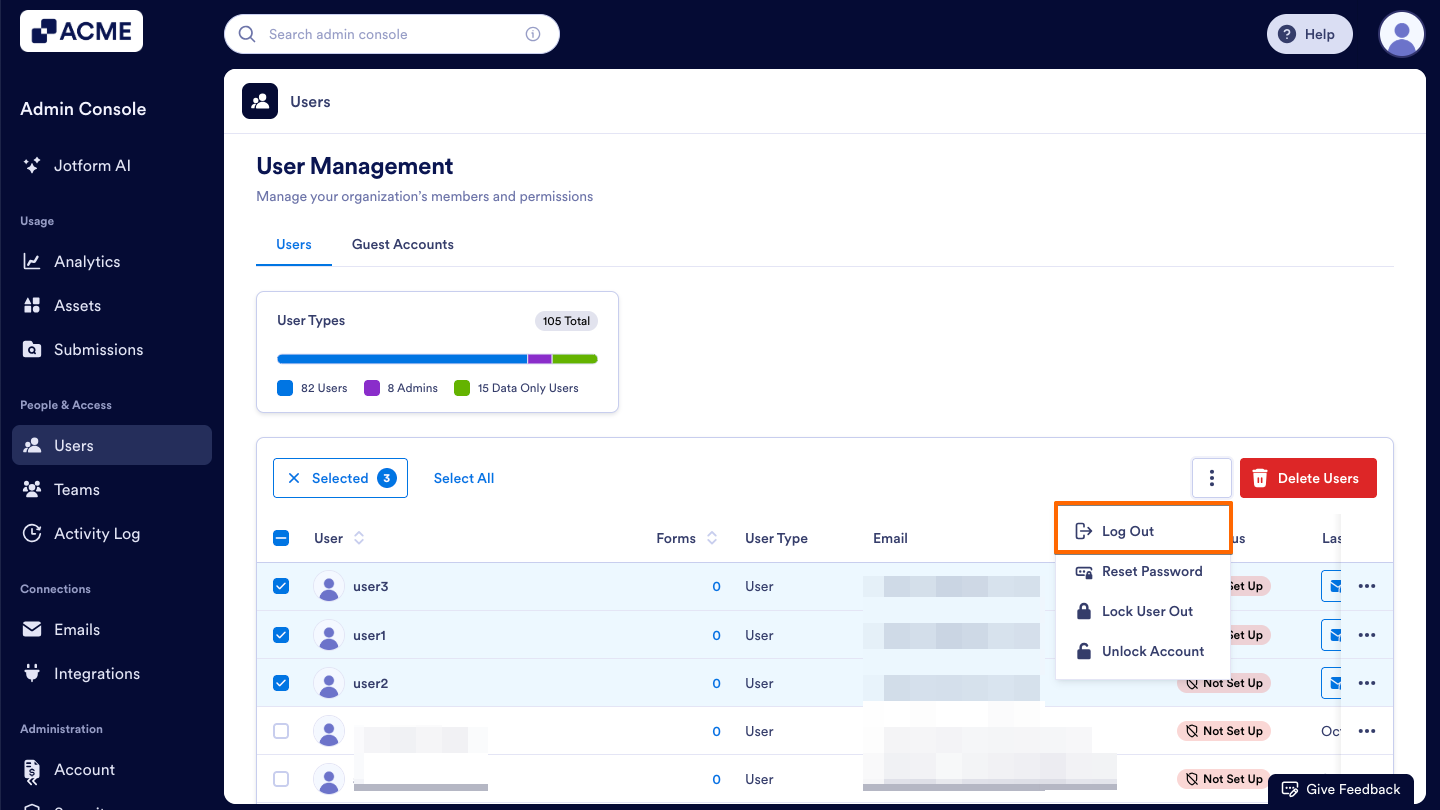This screenshot has width=1440, height=810.
Task: Uncheck user3's row checkbox
Action: click(x=281, y=586)
